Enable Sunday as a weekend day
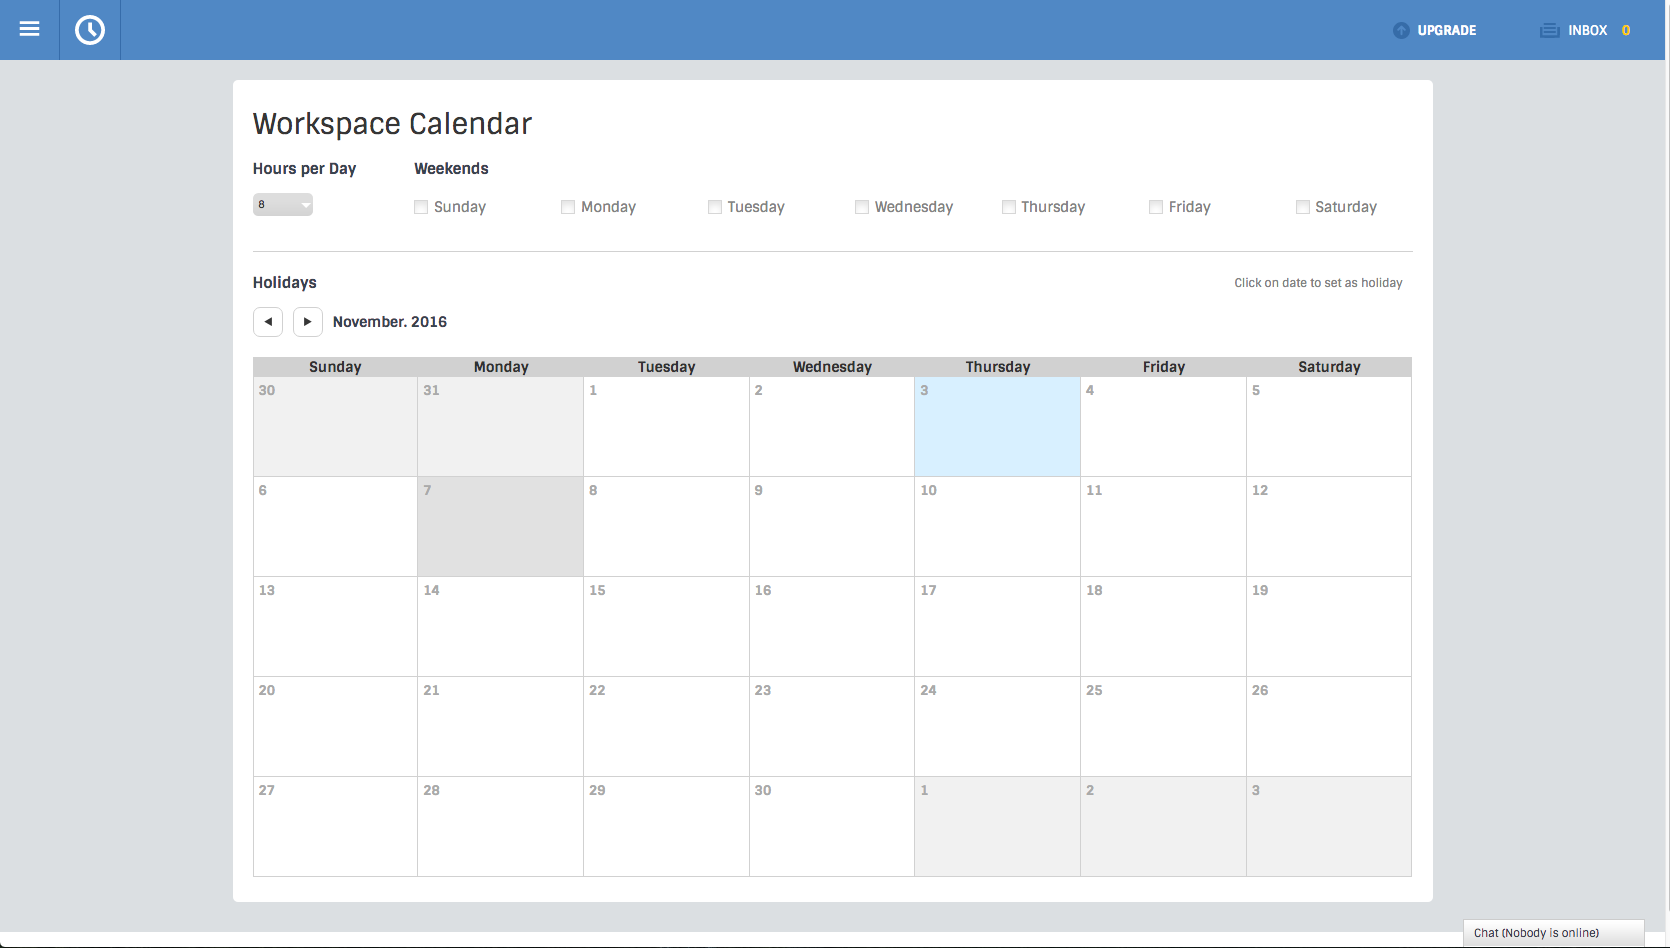This screenshot has width=1670, height=948. 420,207
